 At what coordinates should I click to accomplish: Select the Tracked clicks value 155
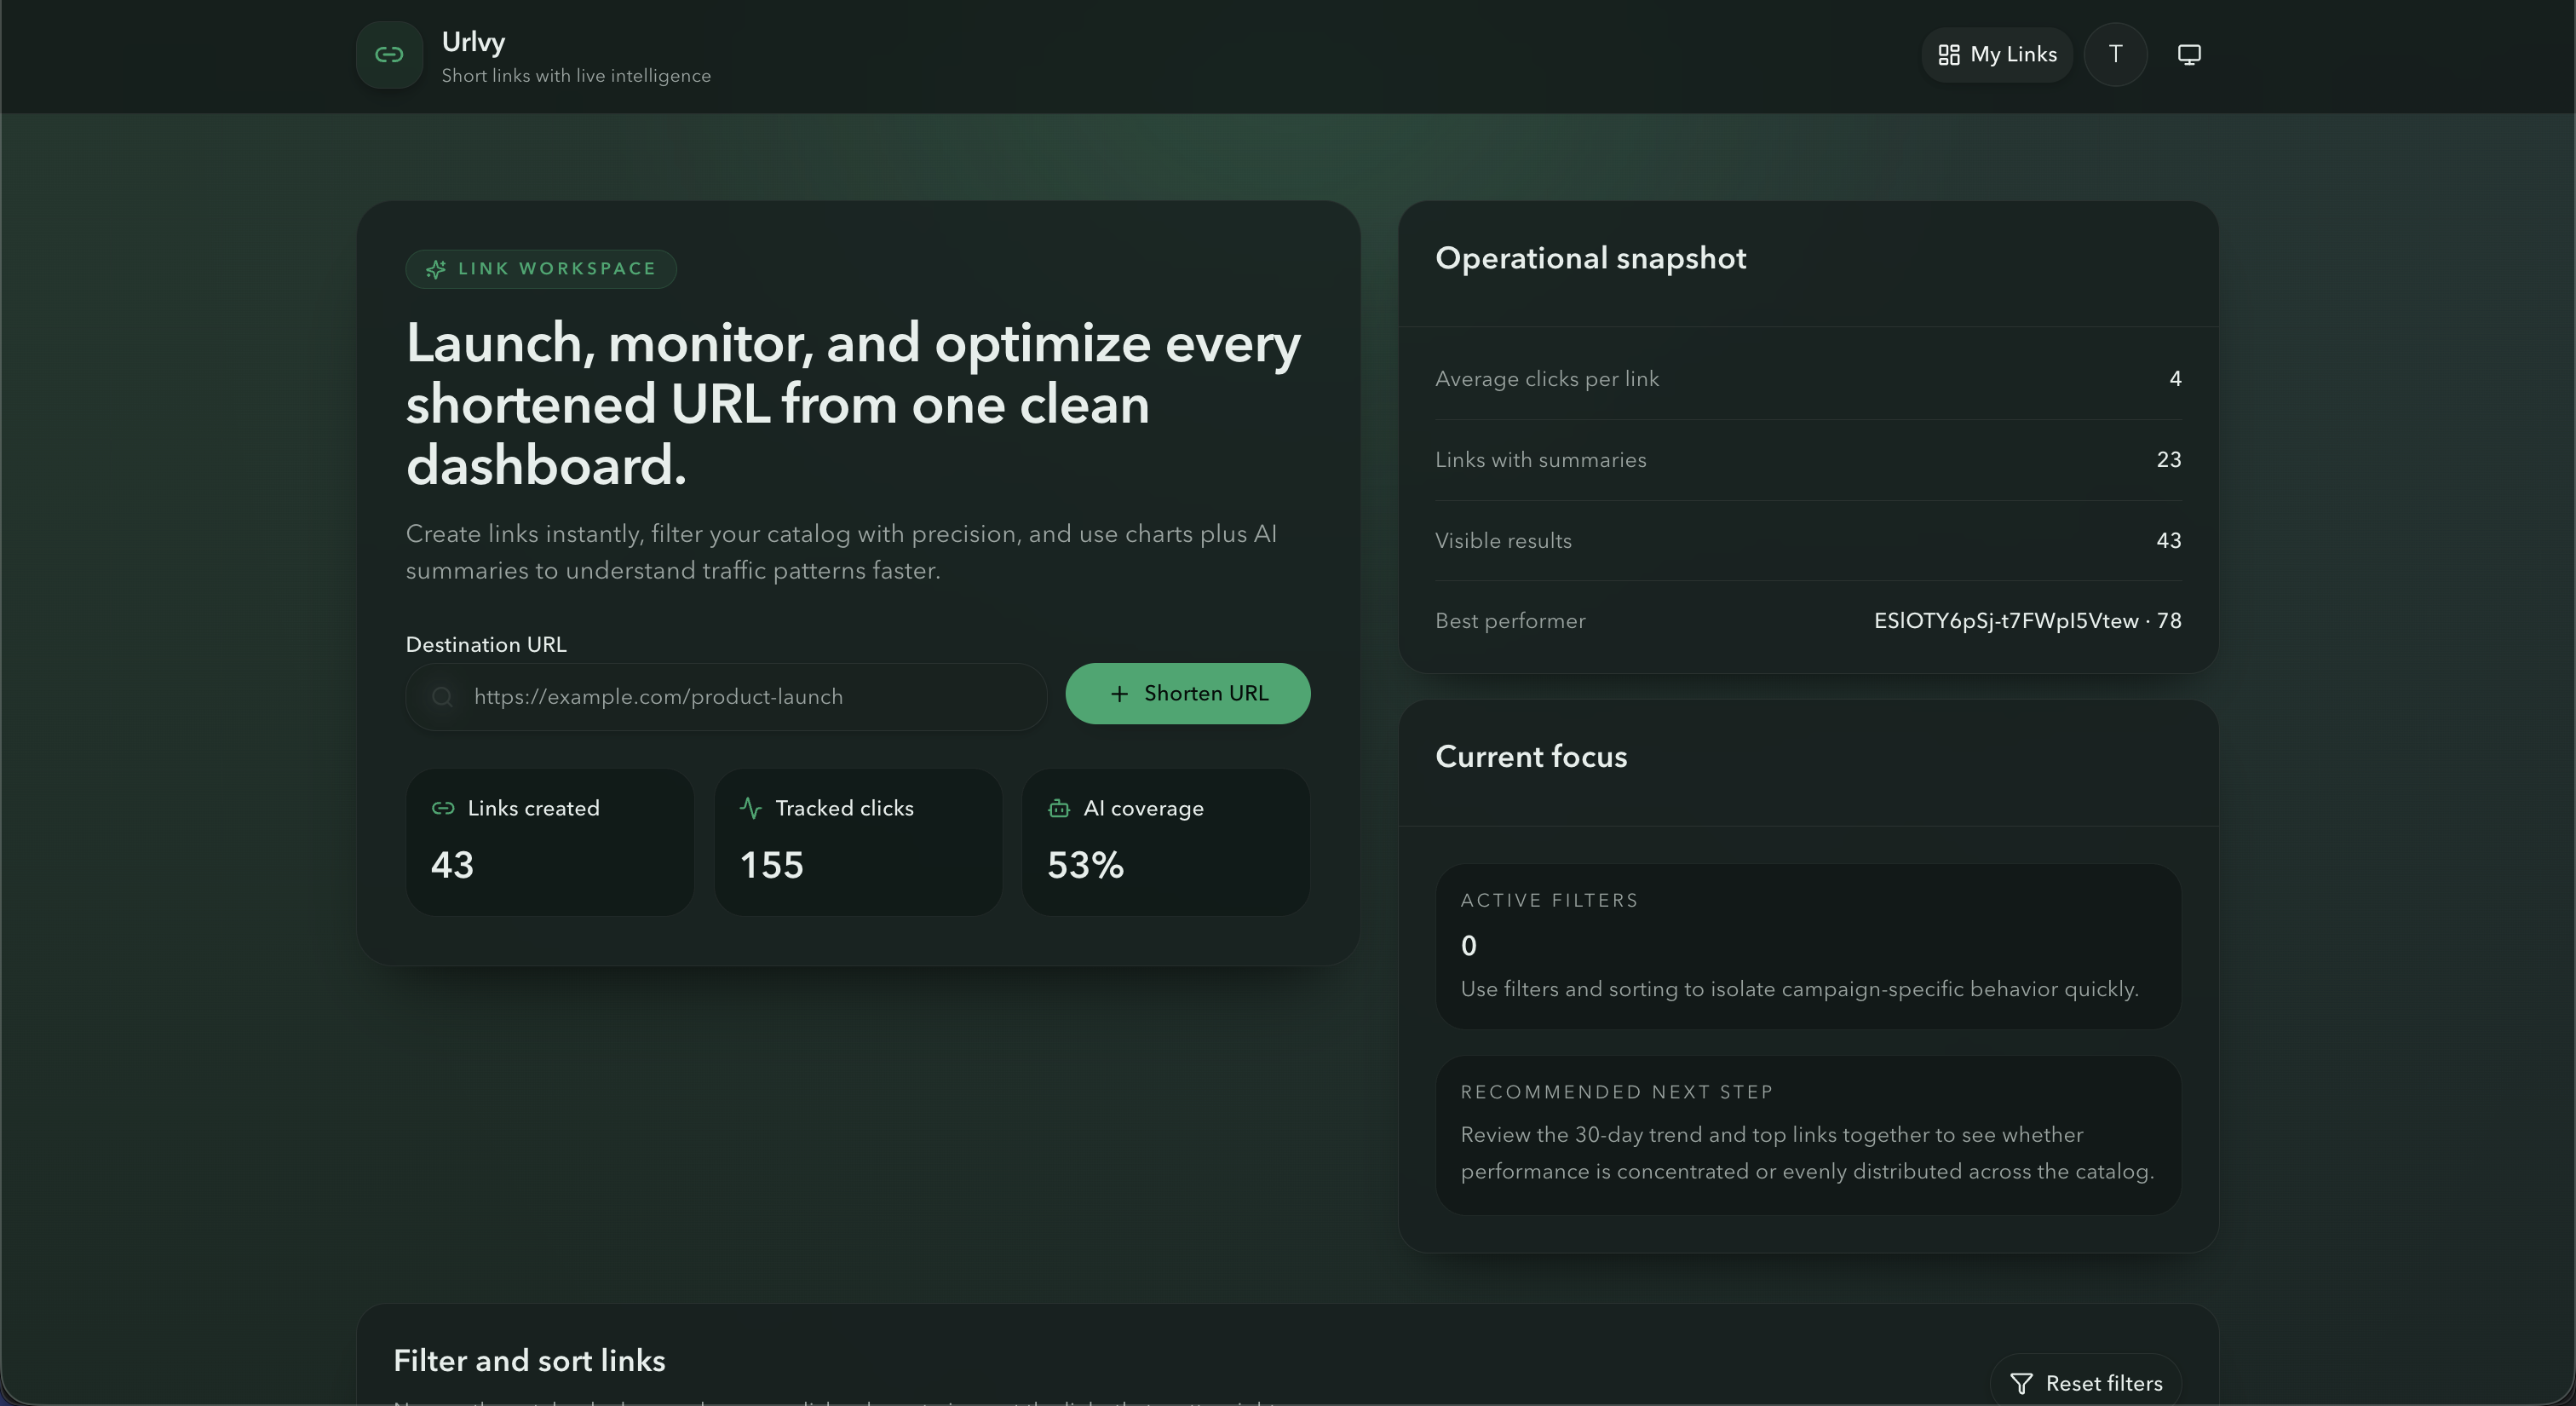(x=771, y=865)
